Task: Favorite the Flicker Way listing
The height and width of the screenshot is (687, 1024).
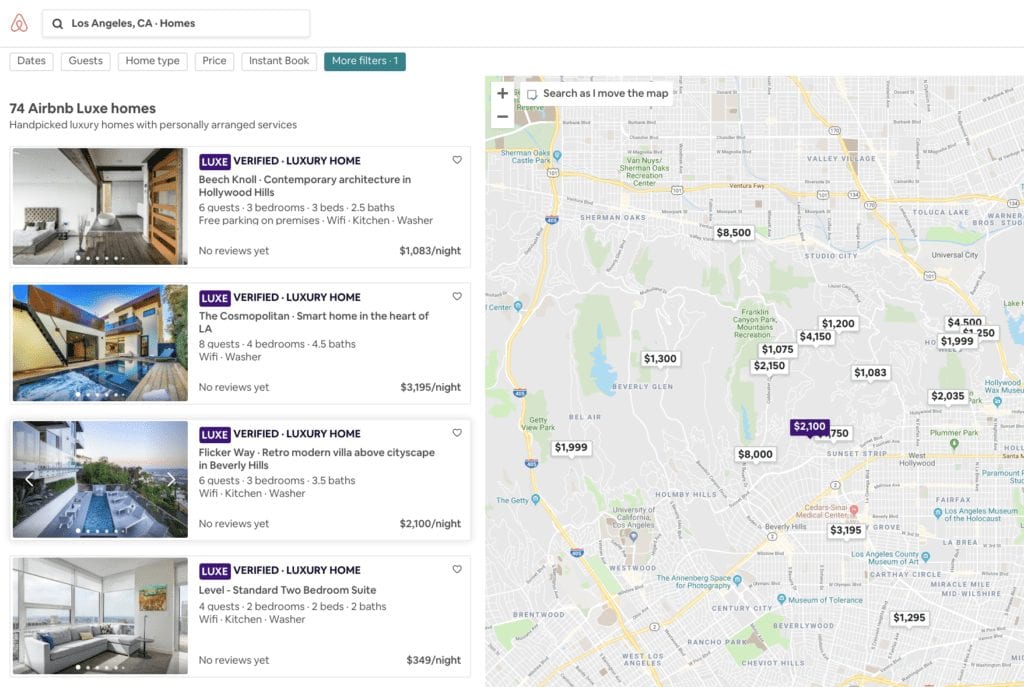Action: click(x=457, y=433)
